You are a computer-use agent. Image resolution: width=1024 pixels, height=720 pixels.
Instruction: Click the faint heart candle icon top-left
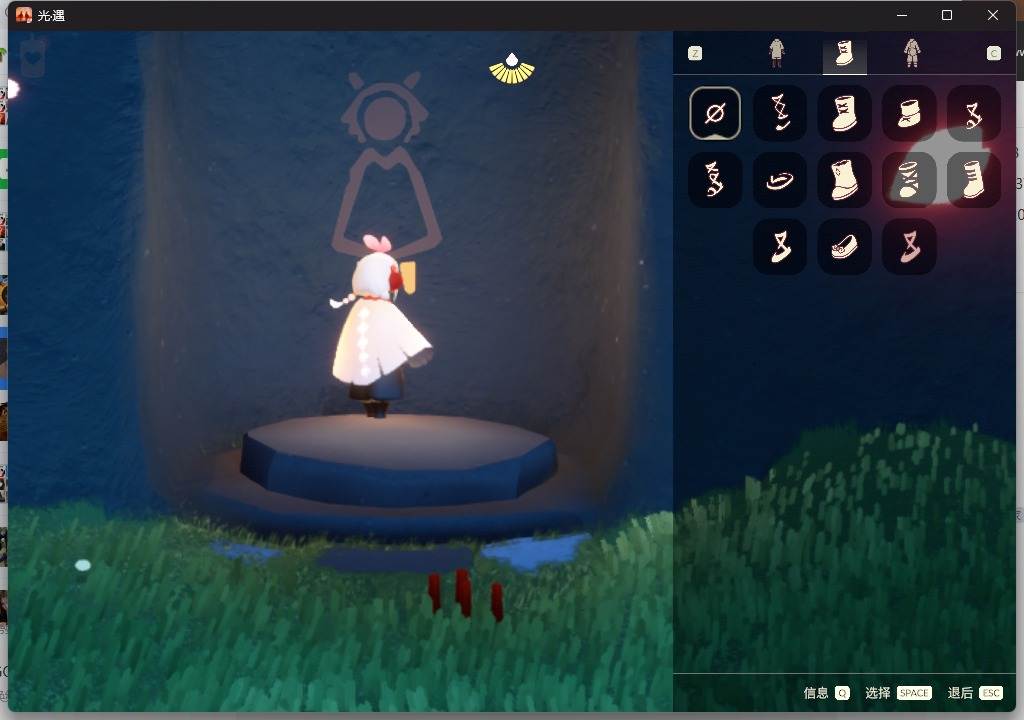33,57
